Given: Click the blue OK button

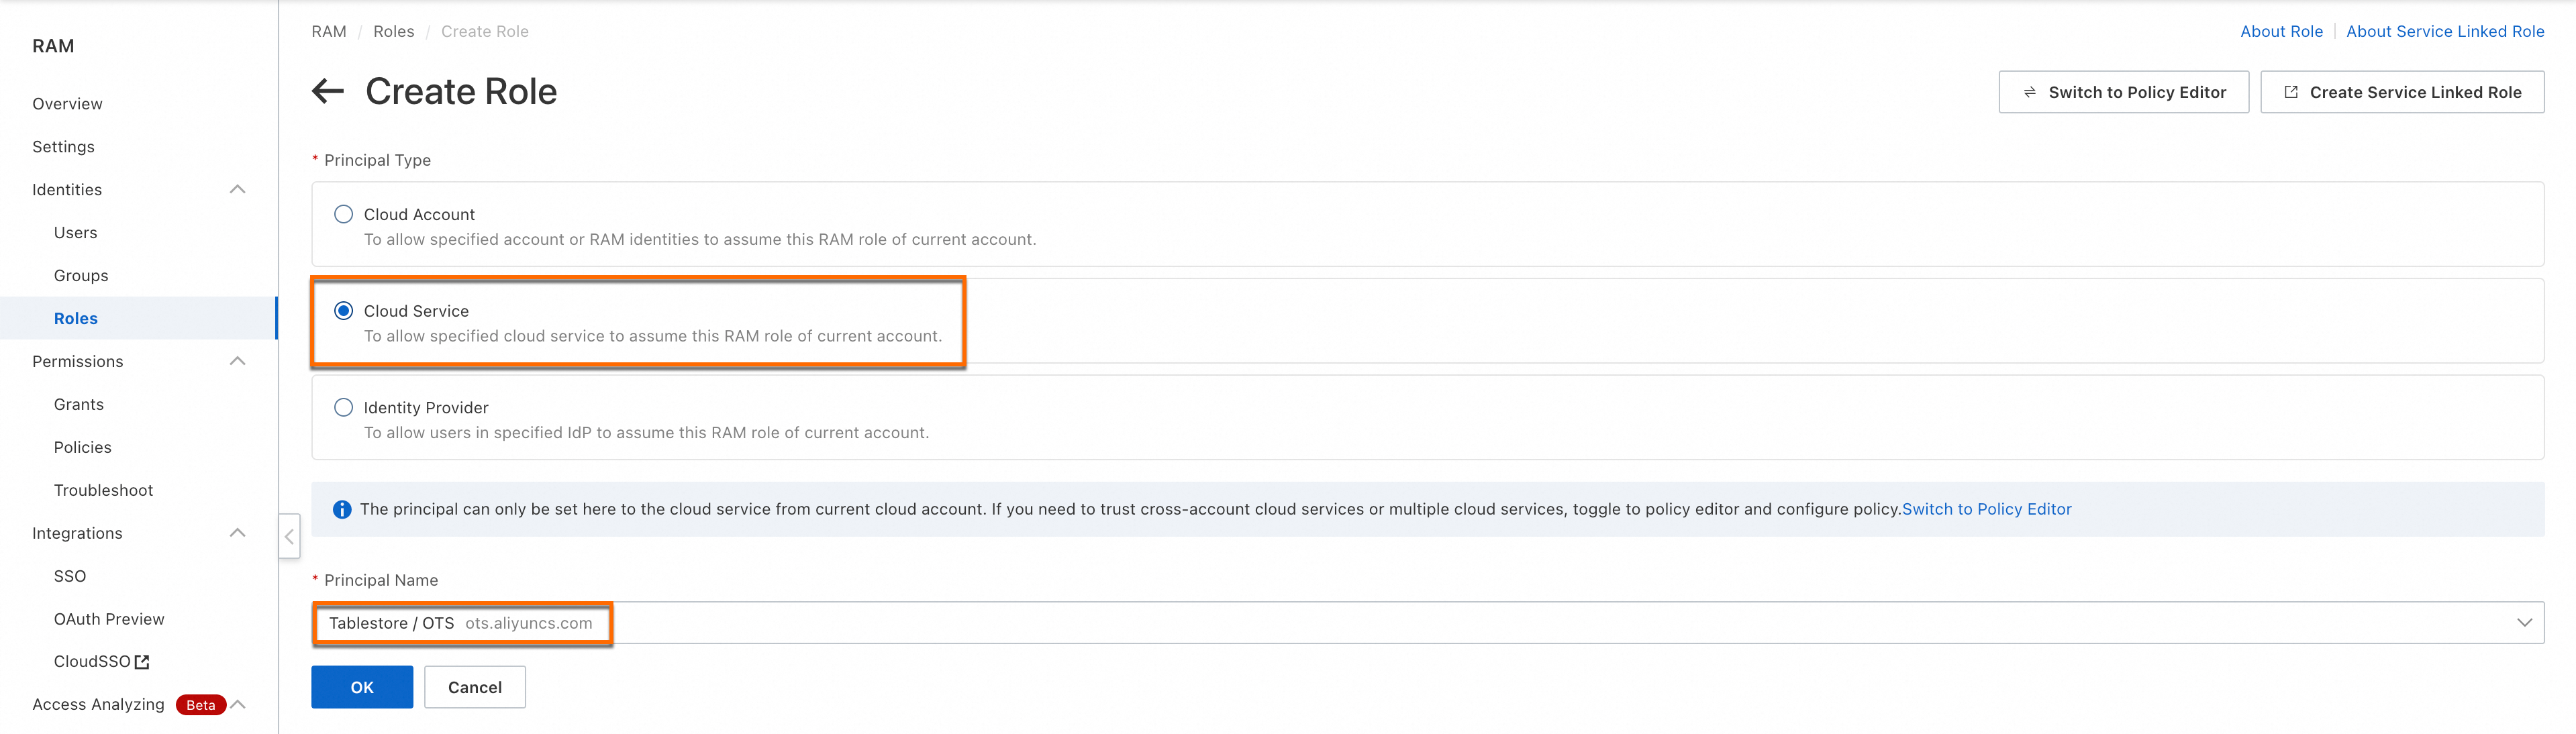Looking at the screenshot, I should point(362,687).
